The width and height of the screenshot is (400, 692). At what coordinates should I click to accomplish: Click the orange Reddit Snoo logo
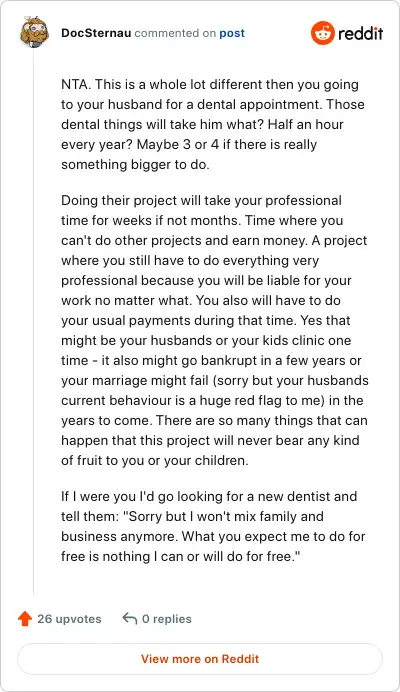323,33
